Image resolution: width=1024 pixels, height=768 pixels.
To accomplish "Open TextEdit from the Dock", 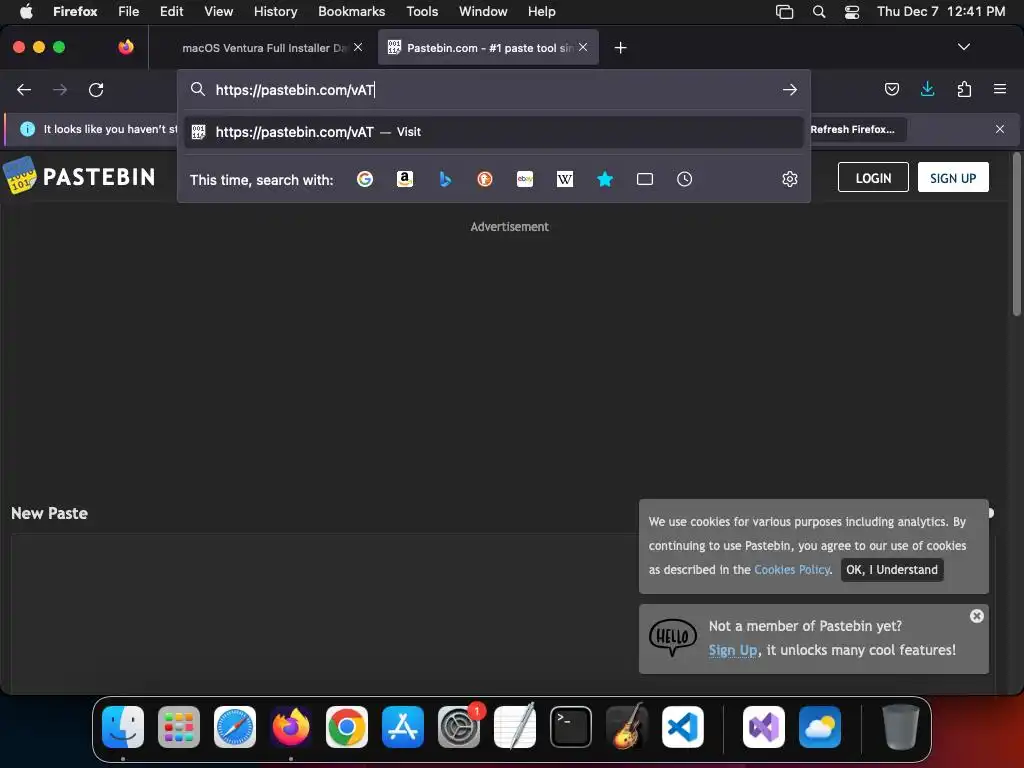I will pyautogui.click(x=515, y=727).
